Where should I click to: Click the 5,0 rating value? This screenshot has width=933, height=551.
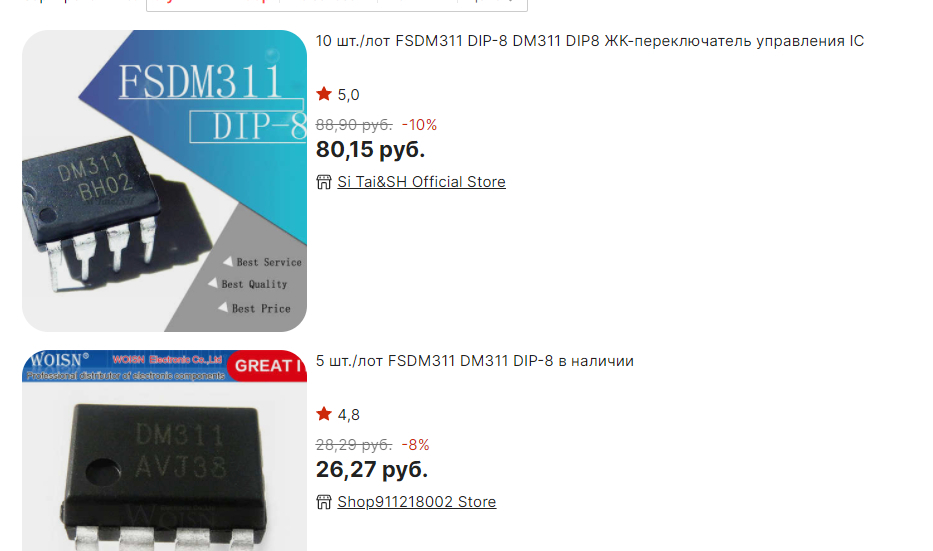point(349,95)
